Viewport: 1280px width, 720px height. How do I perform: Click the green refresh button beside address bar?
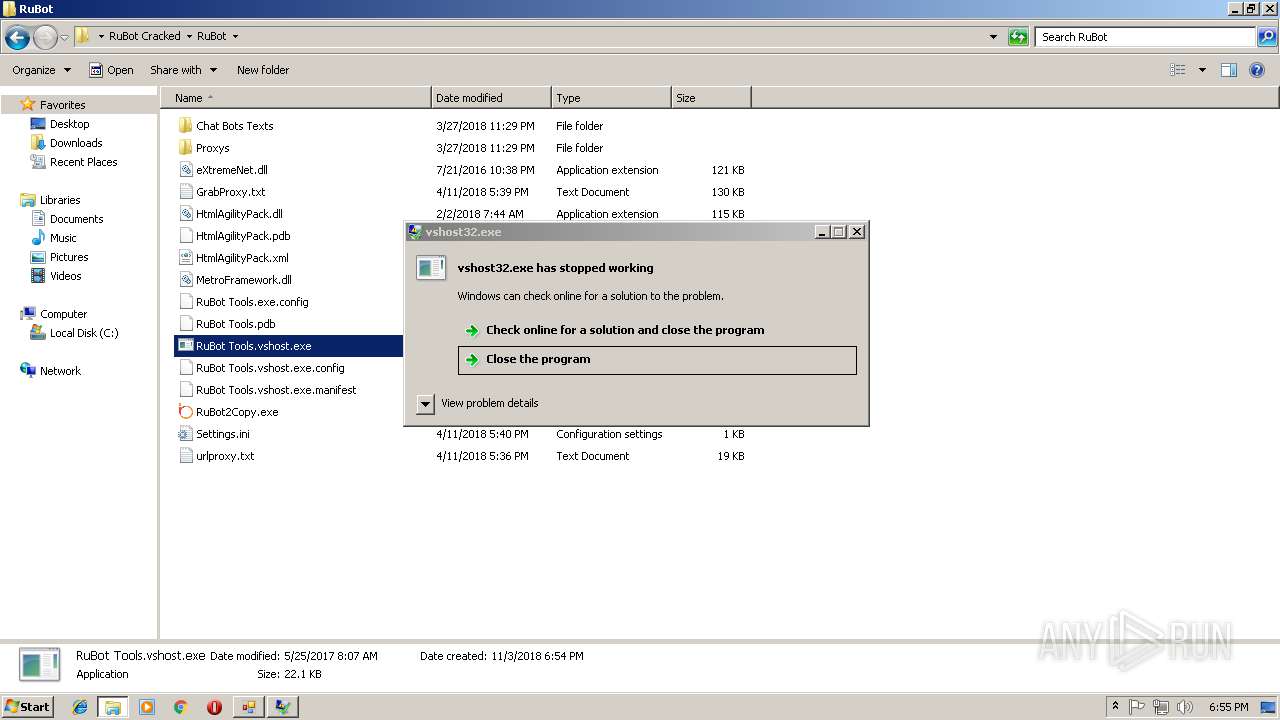[x=1018, y=37]
